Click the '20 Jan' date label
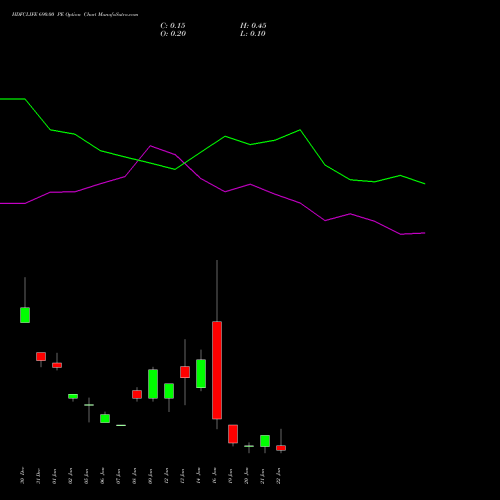The width and height of the screenshot is (500, 500). tap(247, 476)
